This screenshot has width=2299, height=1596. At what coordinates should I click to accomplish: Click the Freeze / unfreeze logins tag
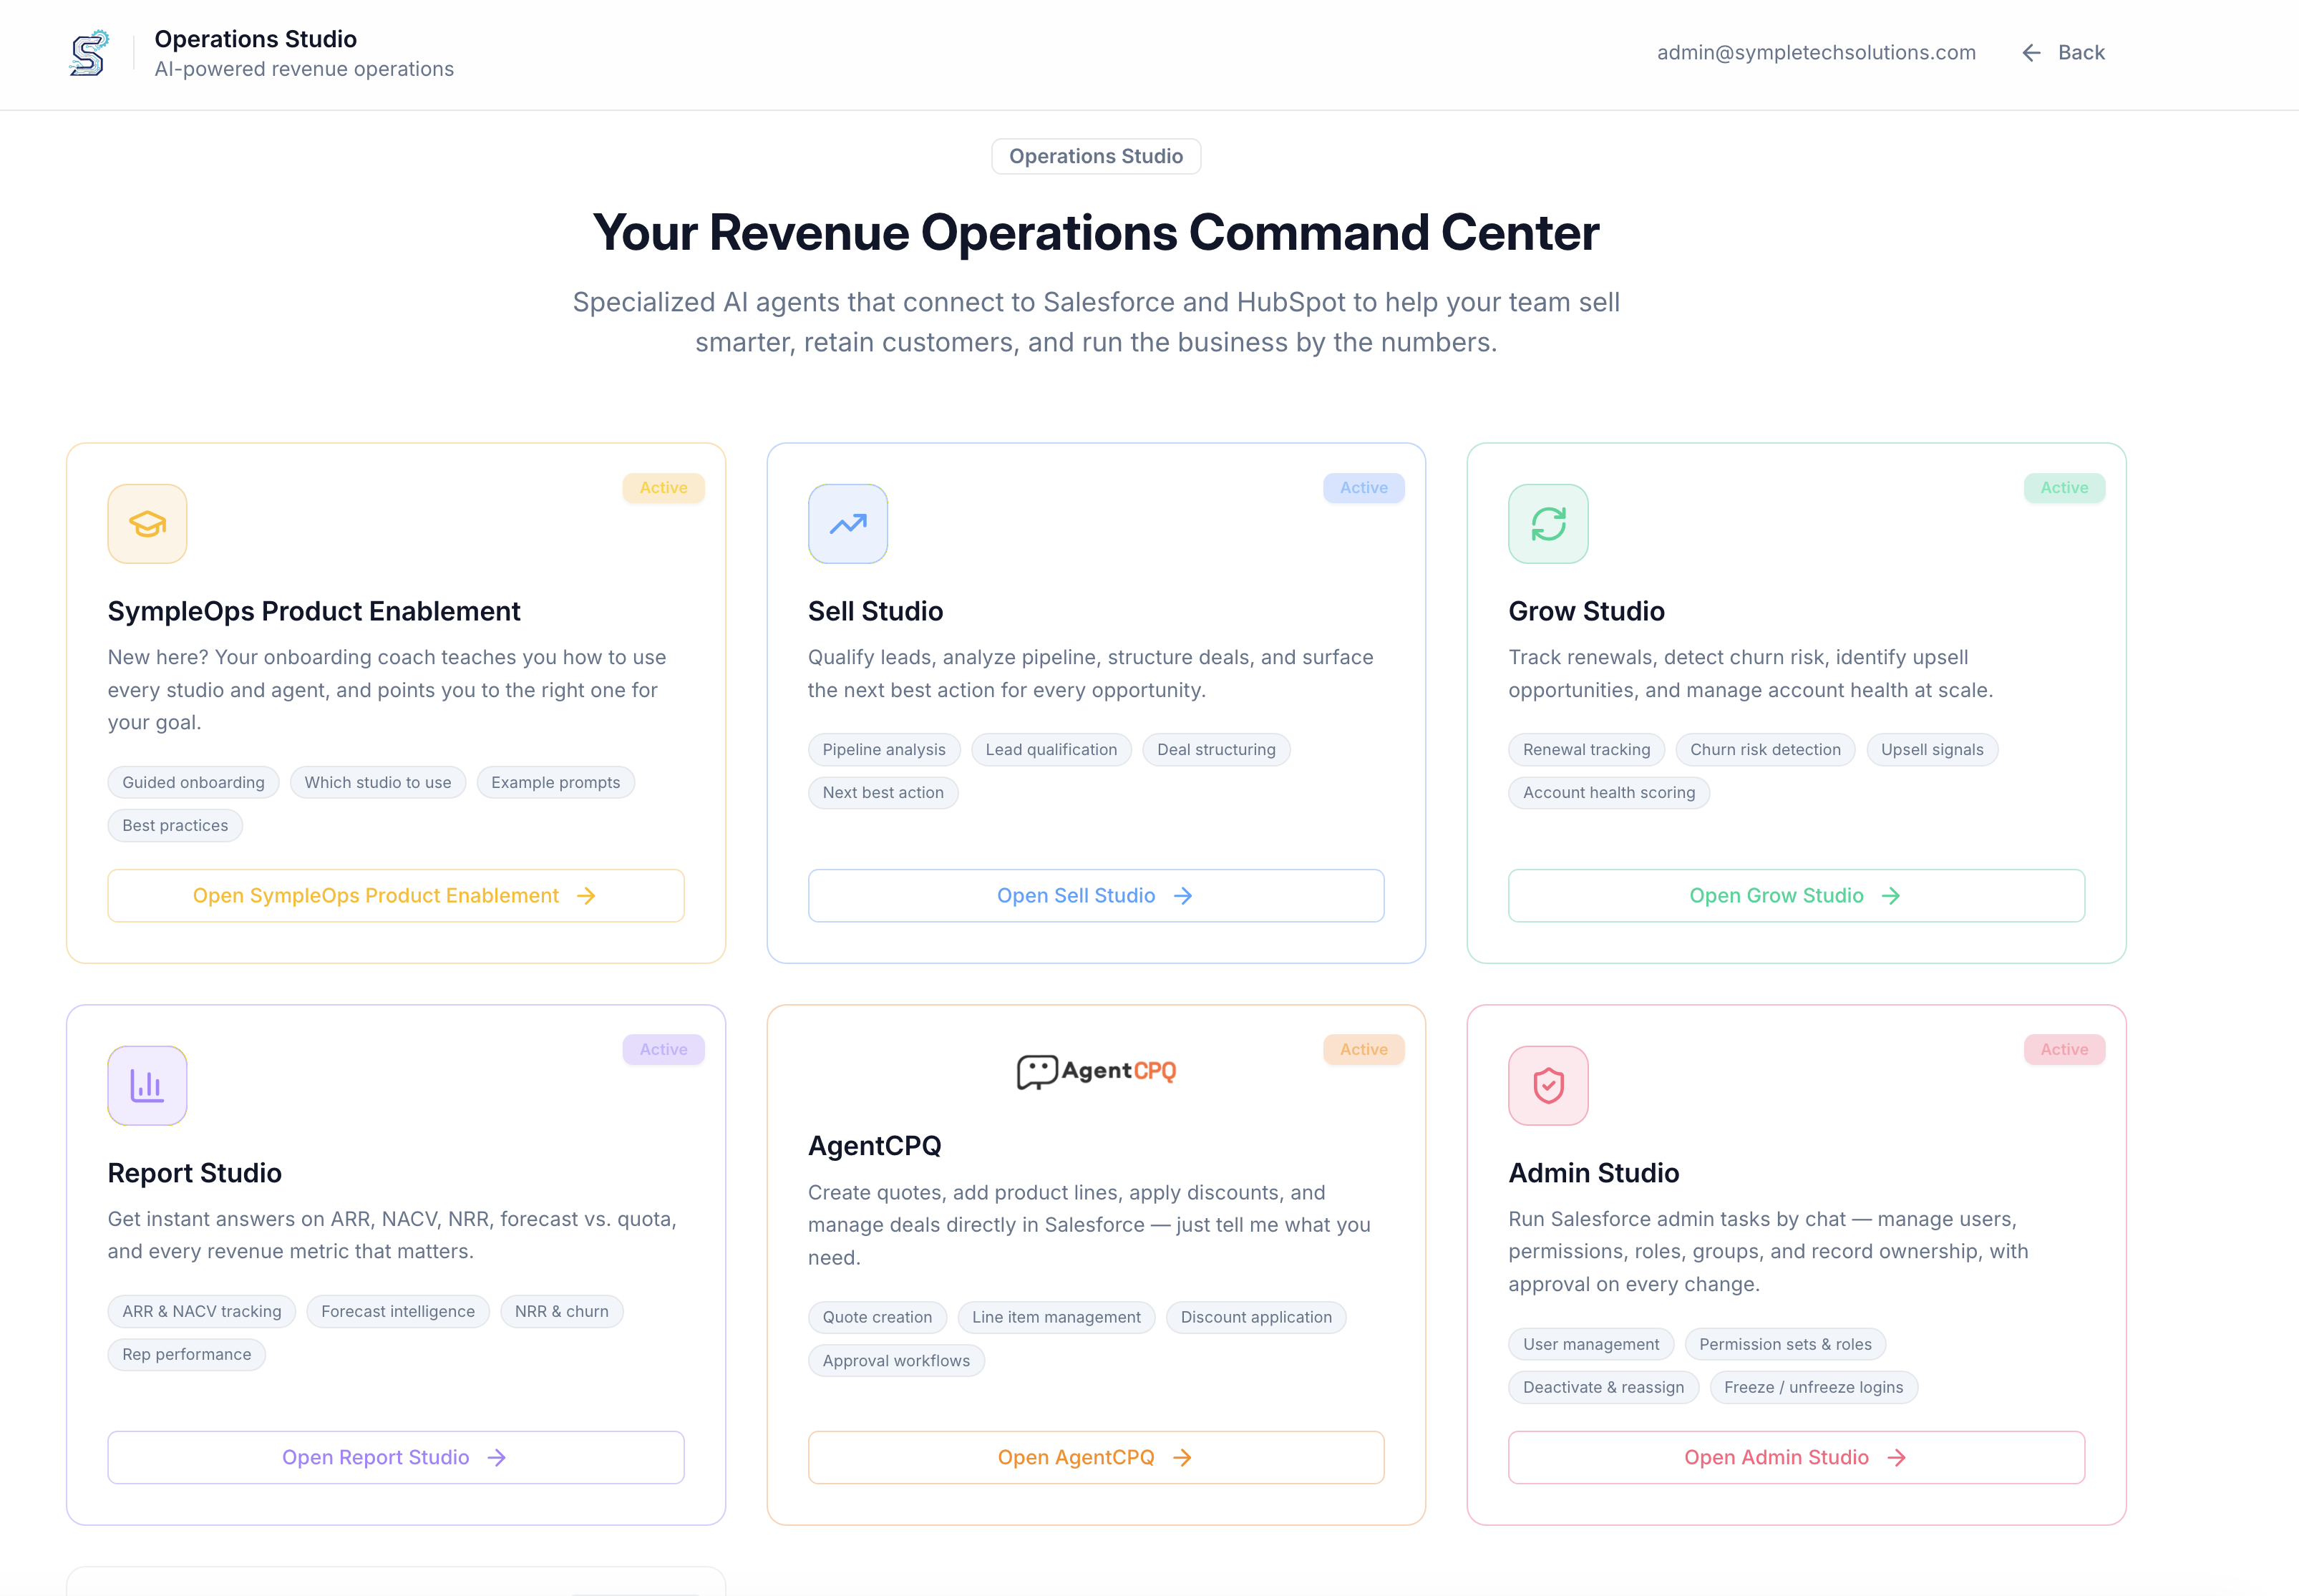(x=1813, y=1388)
